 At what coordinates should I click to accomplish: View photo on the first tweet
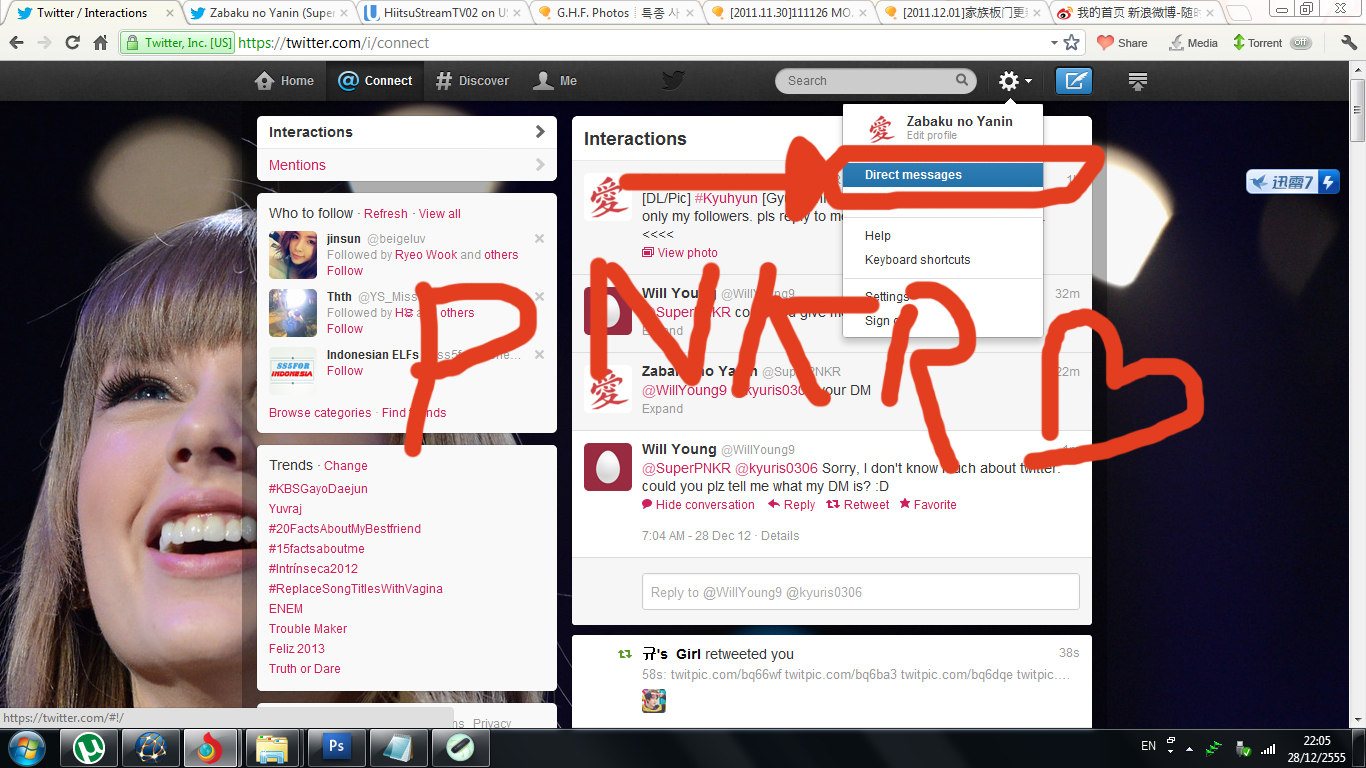point(680,253)
